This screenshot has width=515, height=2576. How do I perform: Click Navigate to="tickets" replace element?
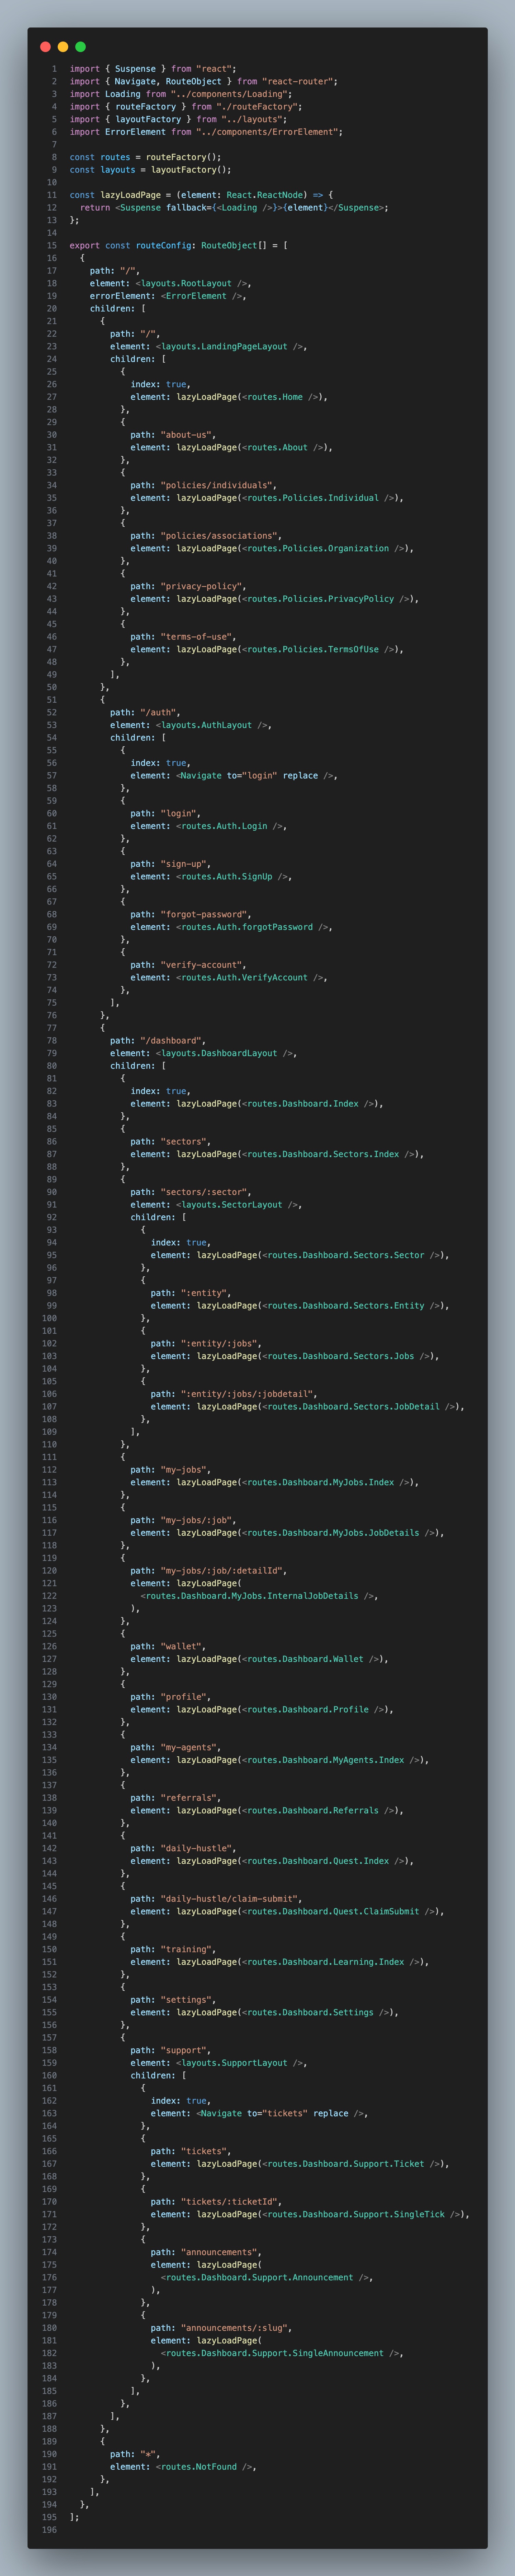point(280,2114)
